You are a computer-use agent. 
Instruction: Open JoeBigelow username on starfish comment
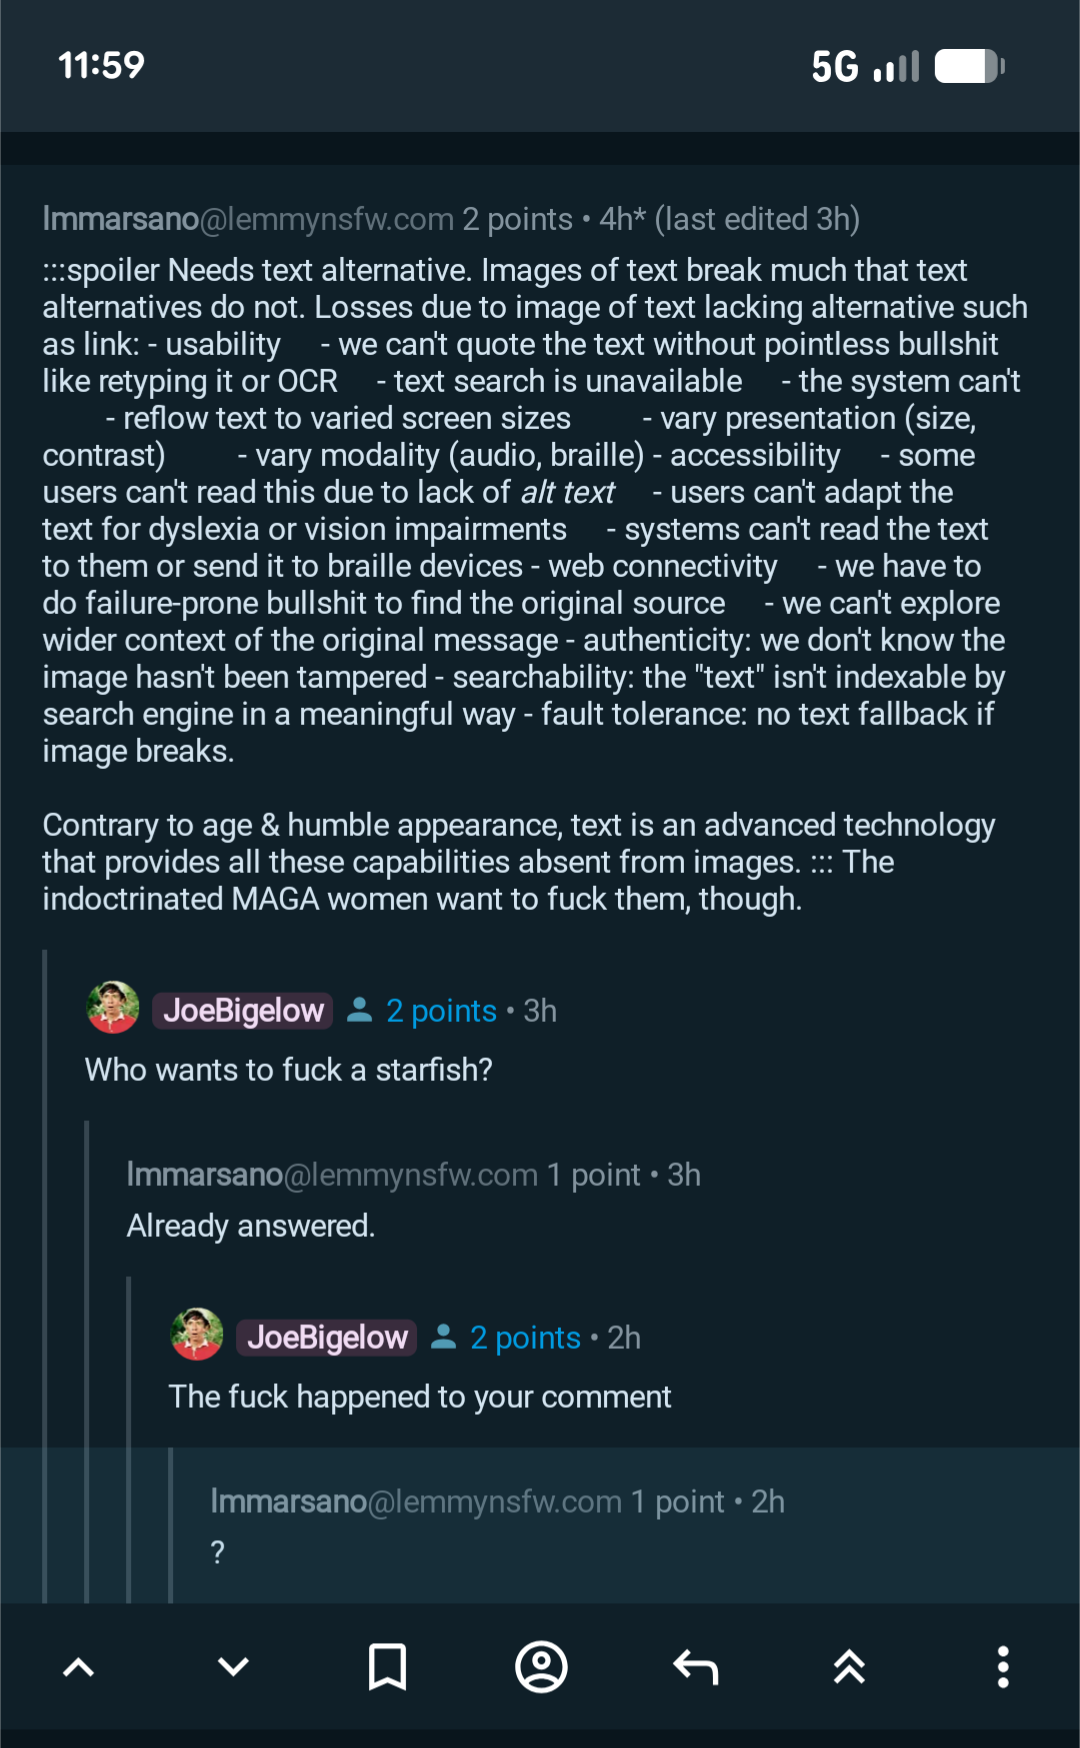tap(243, 1011)
